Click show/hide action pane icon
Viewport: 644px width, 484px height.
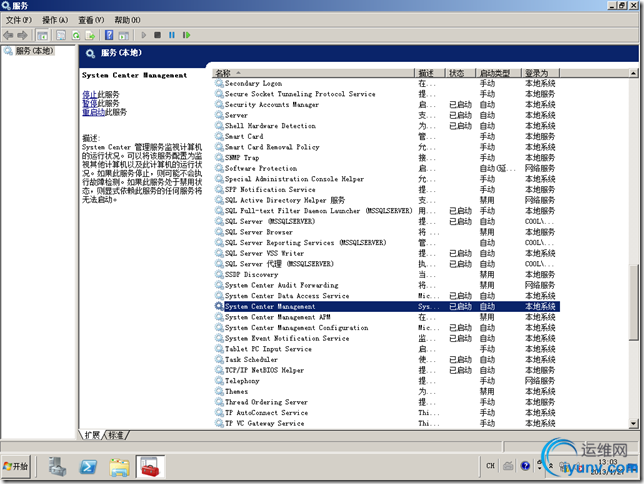tap(124, 35)
